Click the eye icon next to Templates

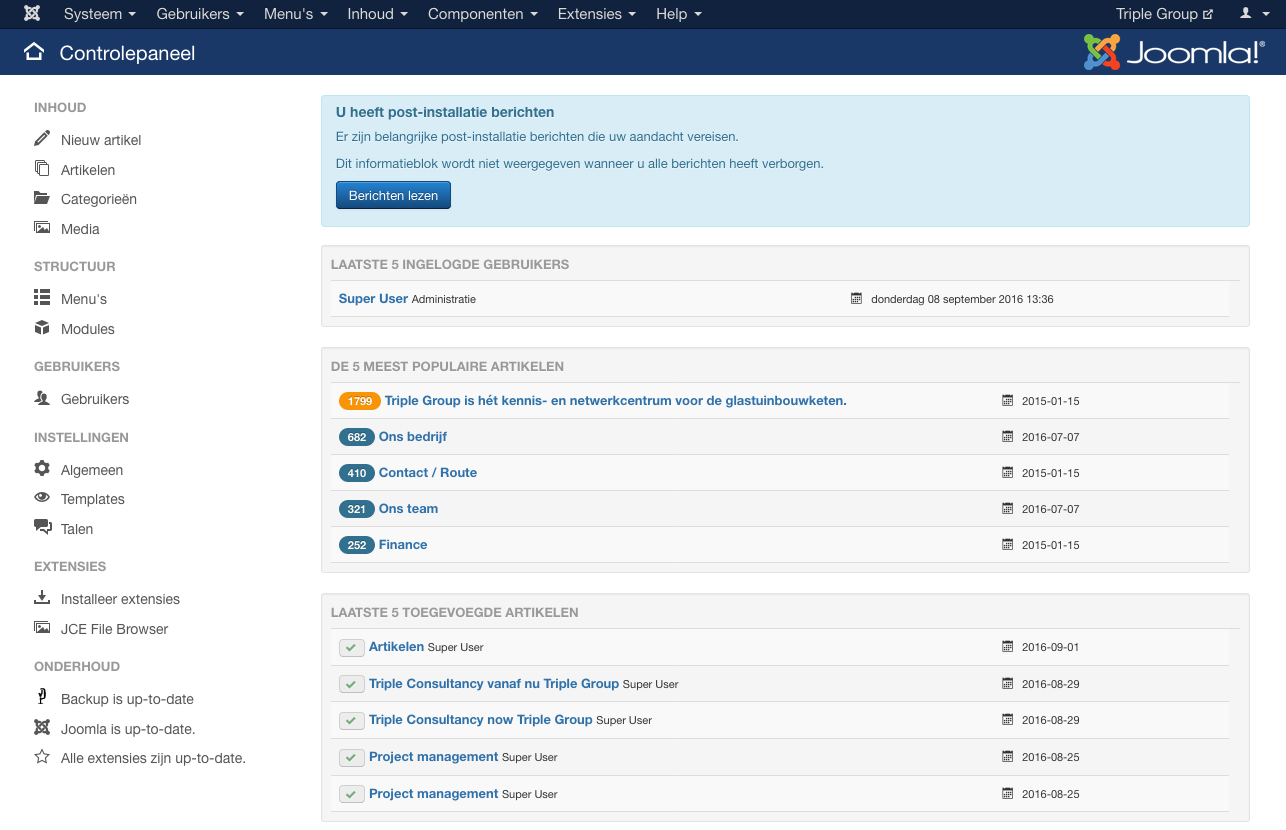coord(42,498)
